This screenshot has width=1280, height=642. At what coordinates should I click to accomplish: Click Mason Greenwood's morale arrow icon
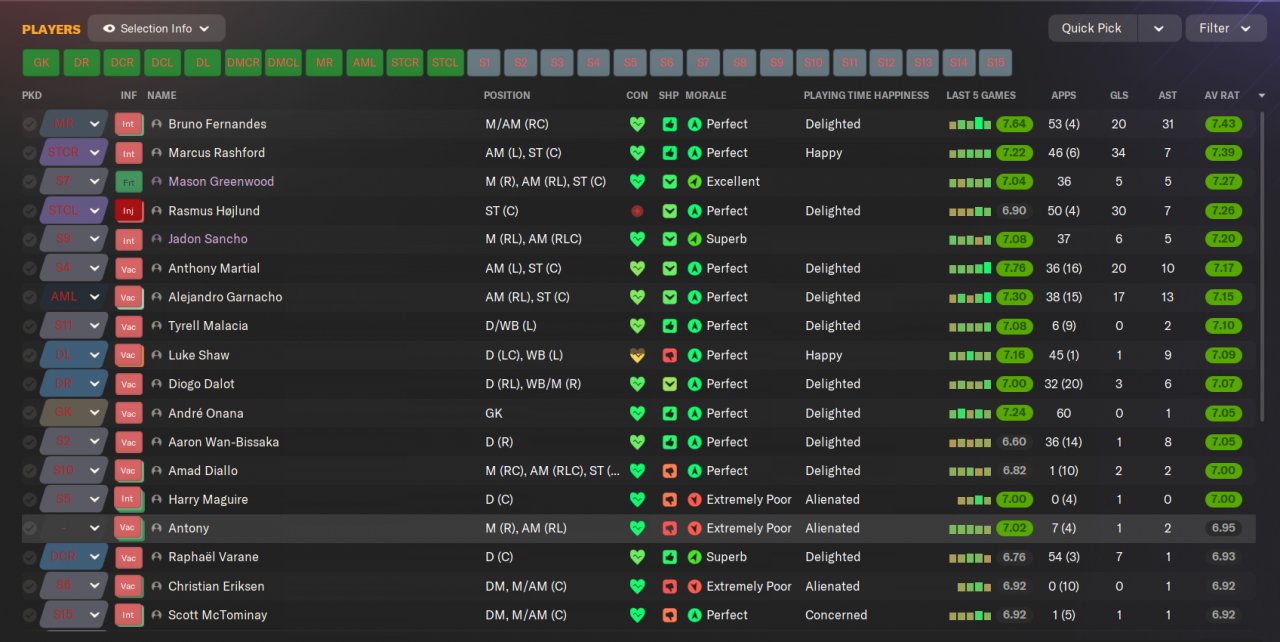[x=694, y=182]
